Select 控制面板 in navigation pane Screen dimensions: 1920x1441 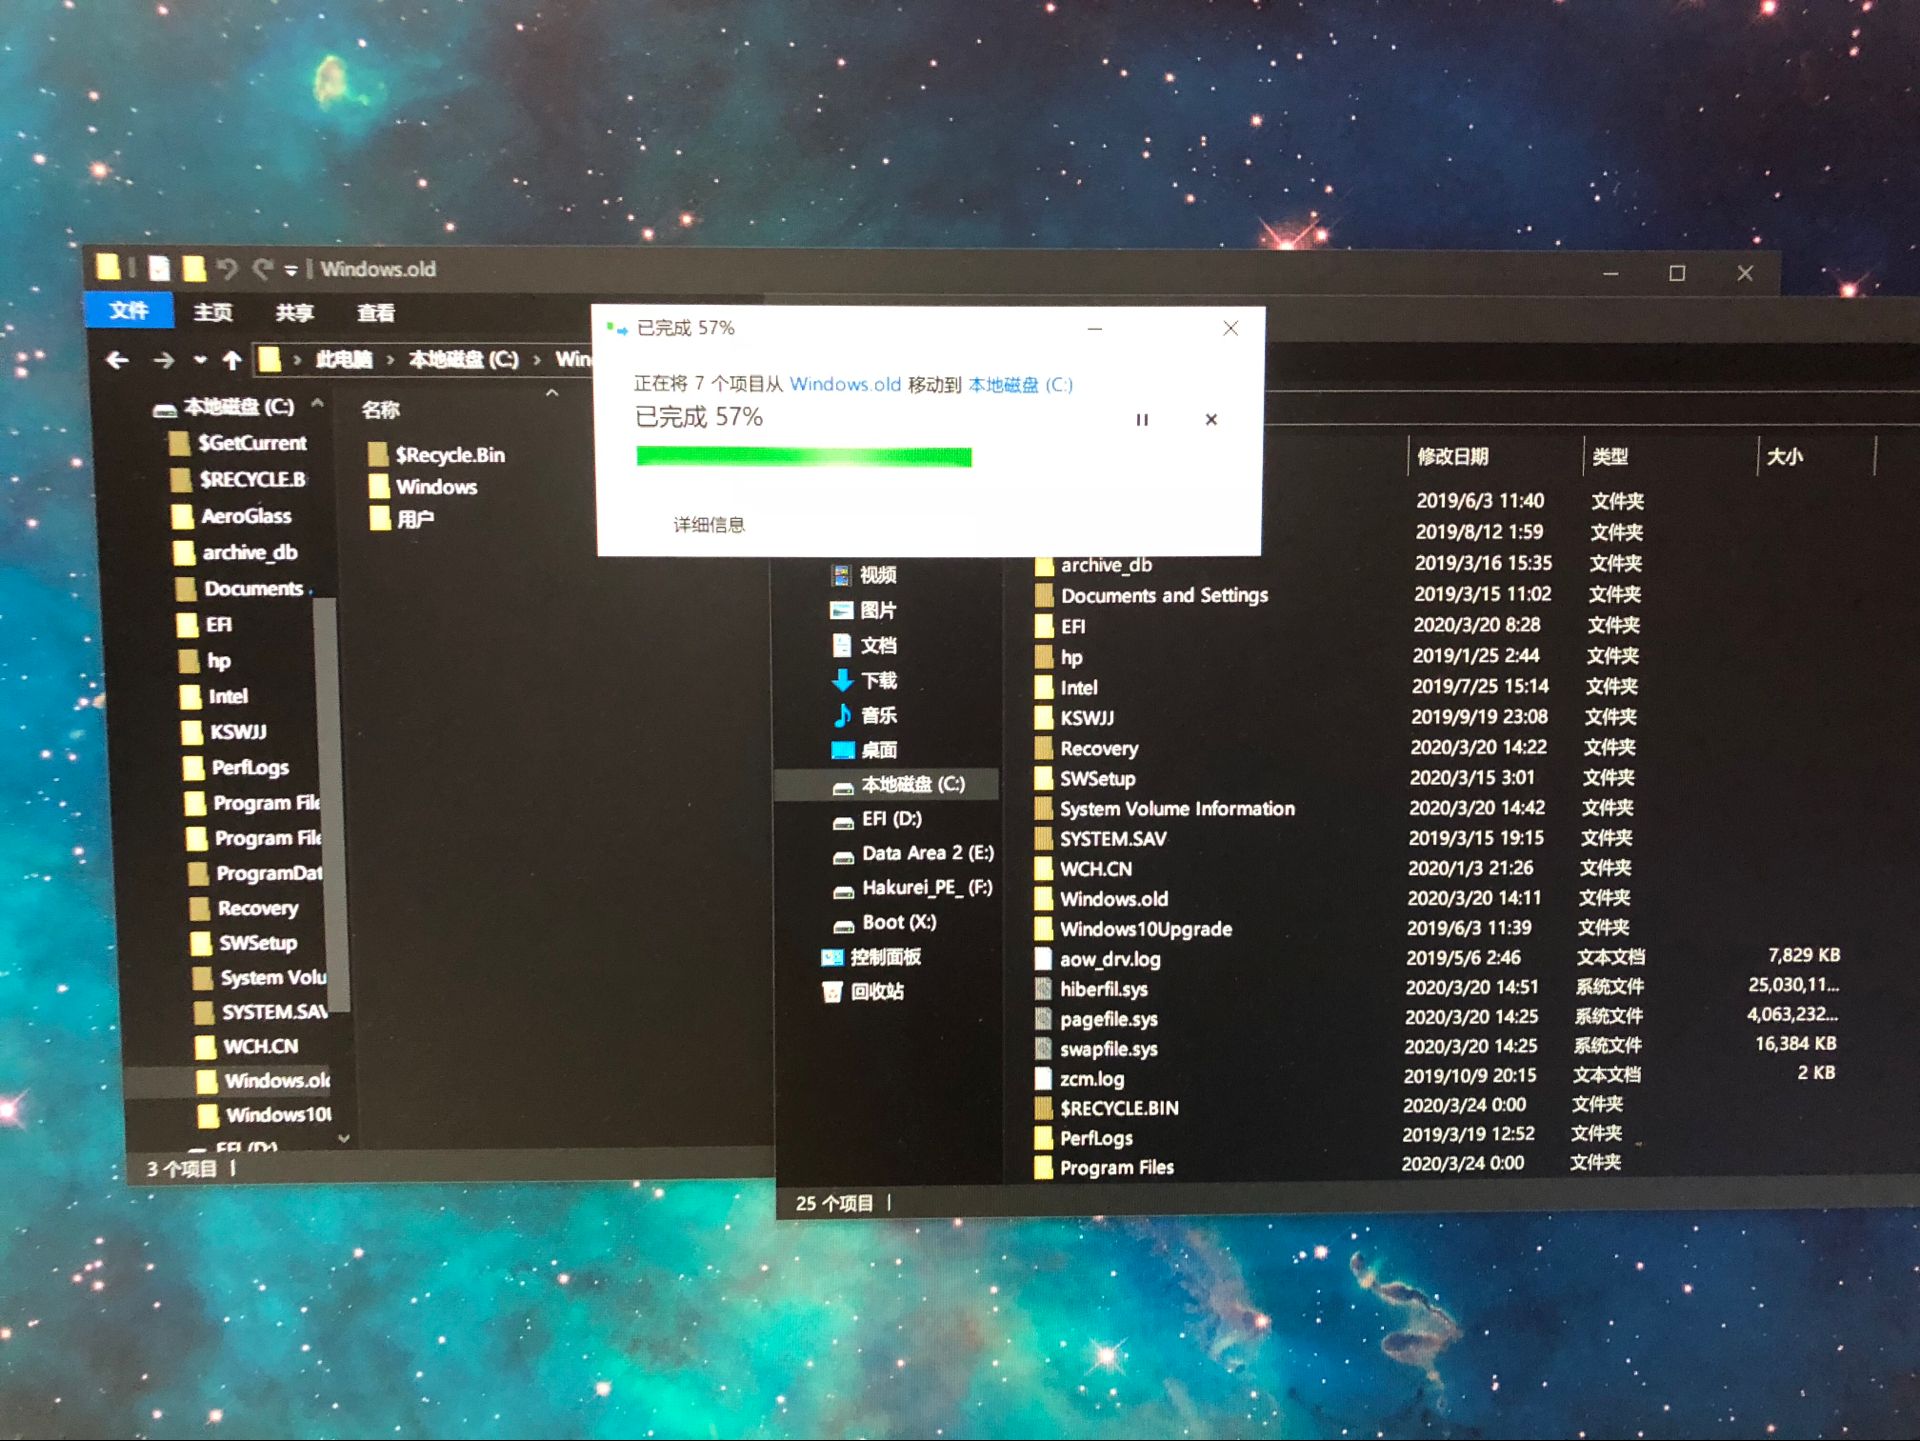coord(884,957)
